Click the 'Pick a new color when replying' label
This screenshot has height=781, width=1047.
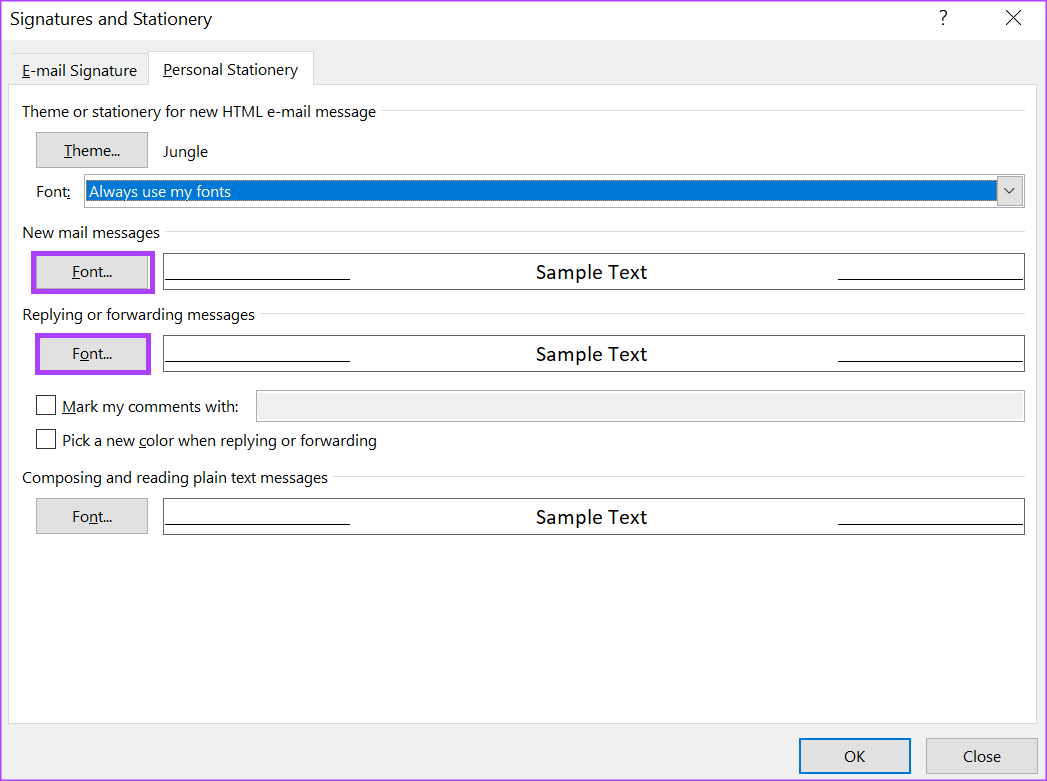pyautogui.click(x=220, y=441)
